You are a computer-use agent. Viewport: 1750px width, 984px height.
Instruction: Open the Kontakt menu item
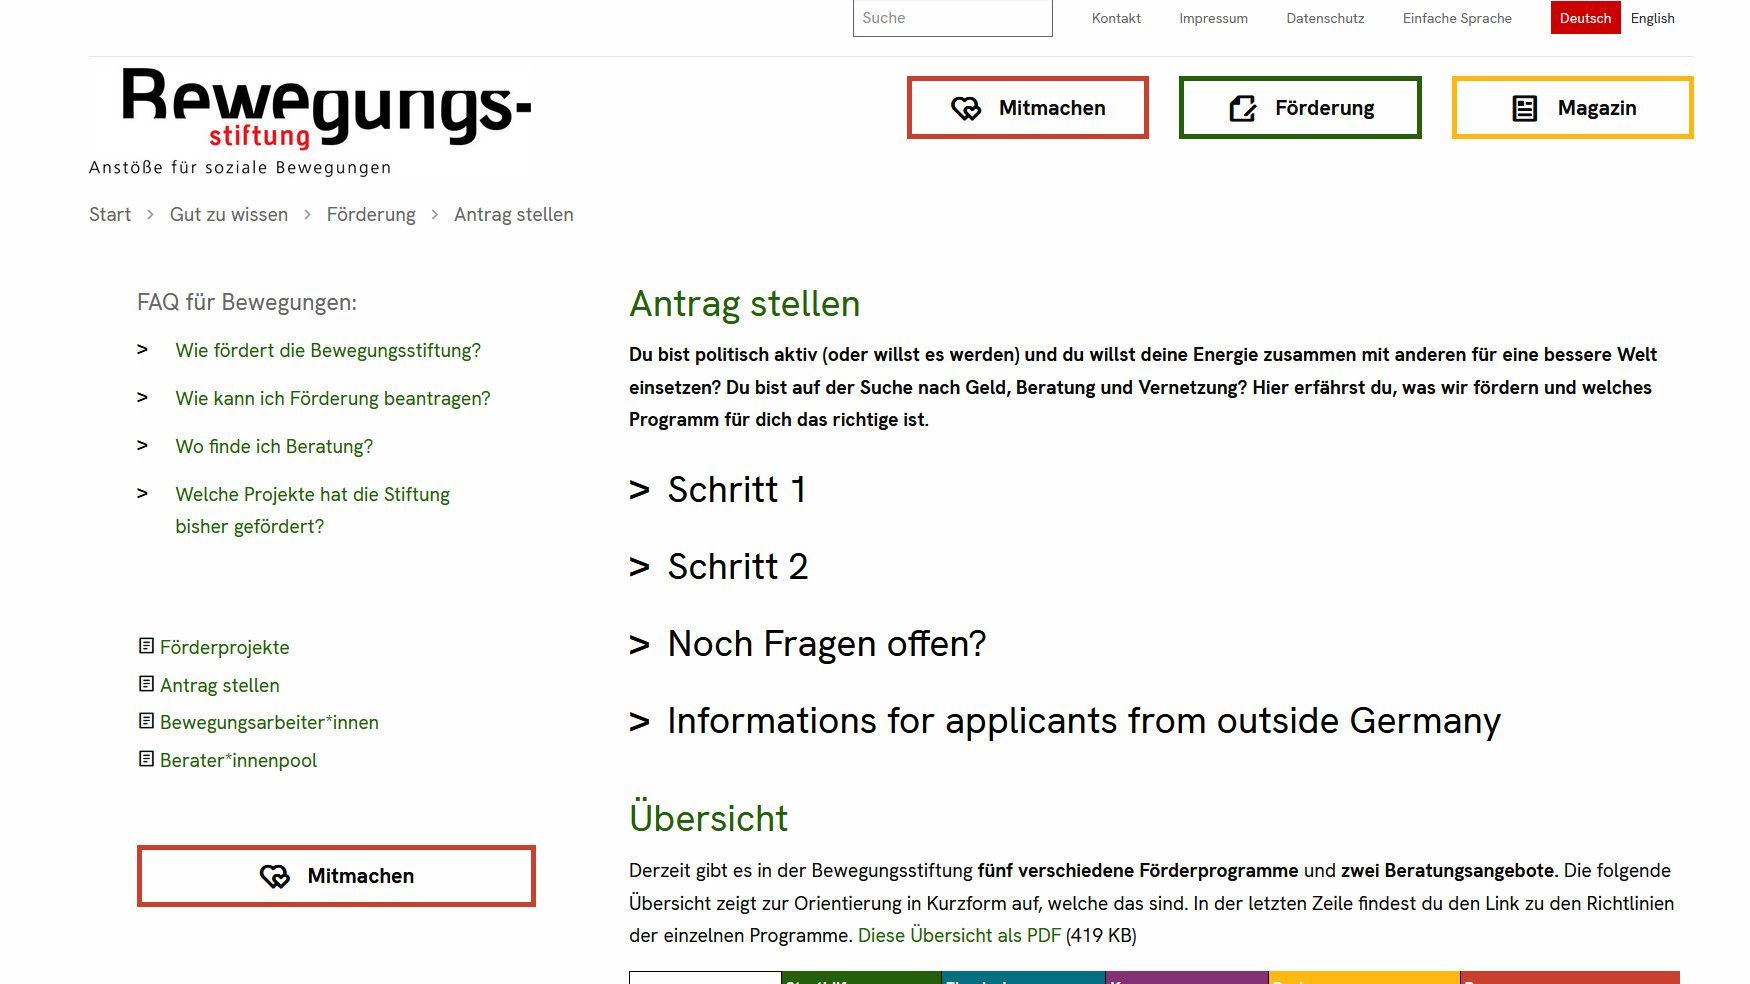[1116, 17]
